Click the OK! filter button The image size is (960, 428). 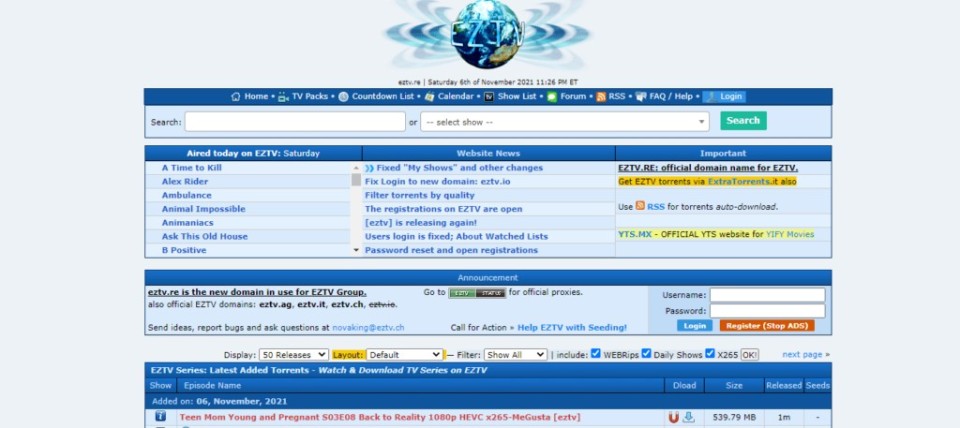click(x=749, y=355)
